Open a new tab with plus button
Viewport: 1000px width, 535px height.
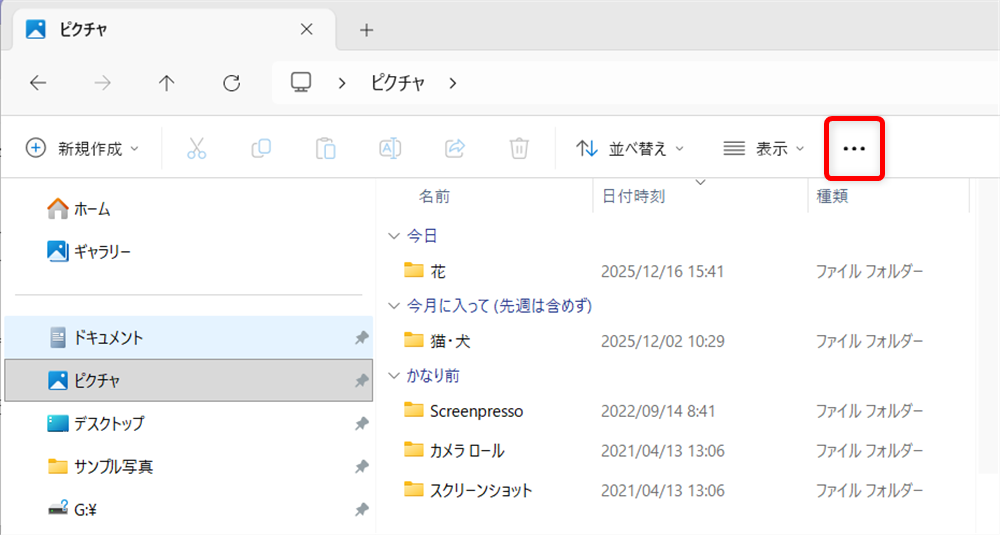[x=367, y=30]
